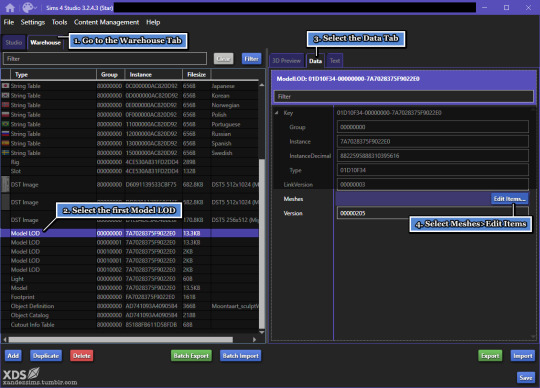Image resolution: width=540 pixels, height=388 pixels.
Task: Open the Help menu
Action: 153,22
